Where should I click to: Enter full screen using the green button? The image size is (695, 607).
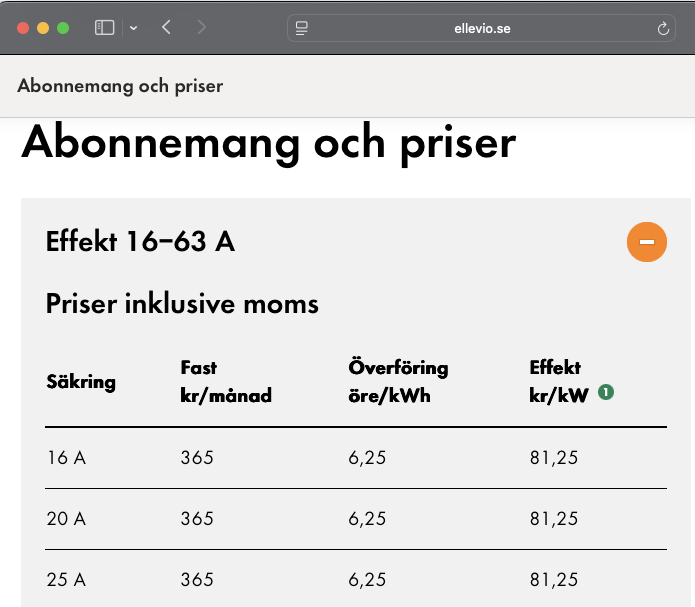[x=63, y=28]
